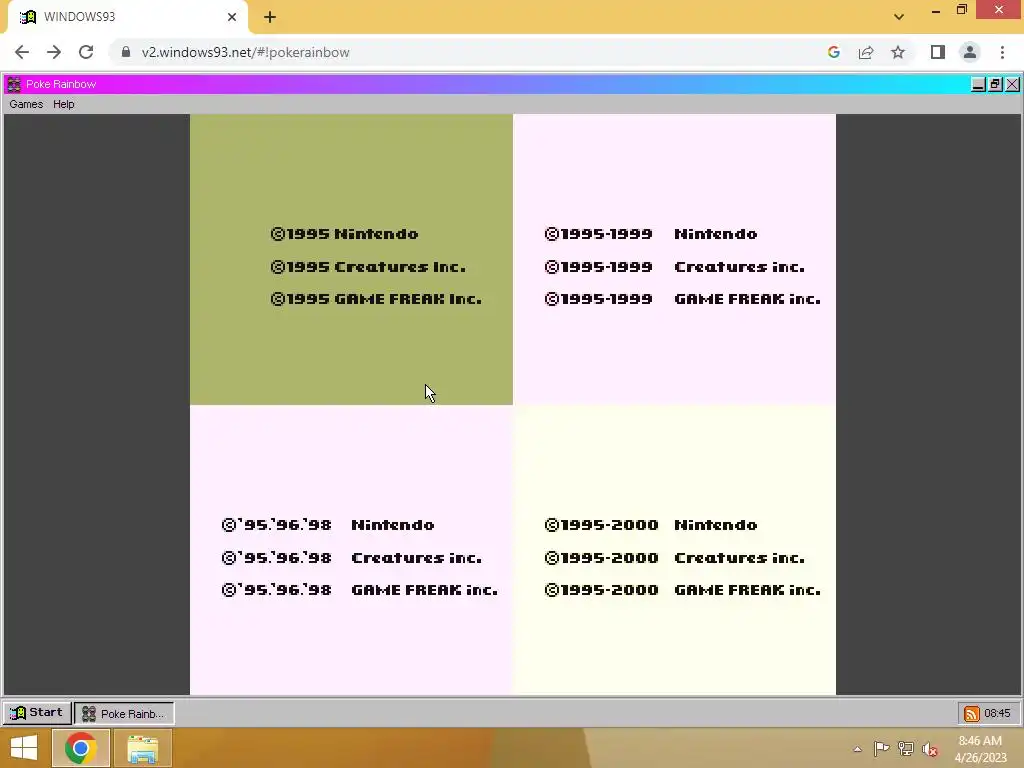Open Windows clock showing 8:46 AM
The image size is (1024, 768).
[x=980, y=749]
